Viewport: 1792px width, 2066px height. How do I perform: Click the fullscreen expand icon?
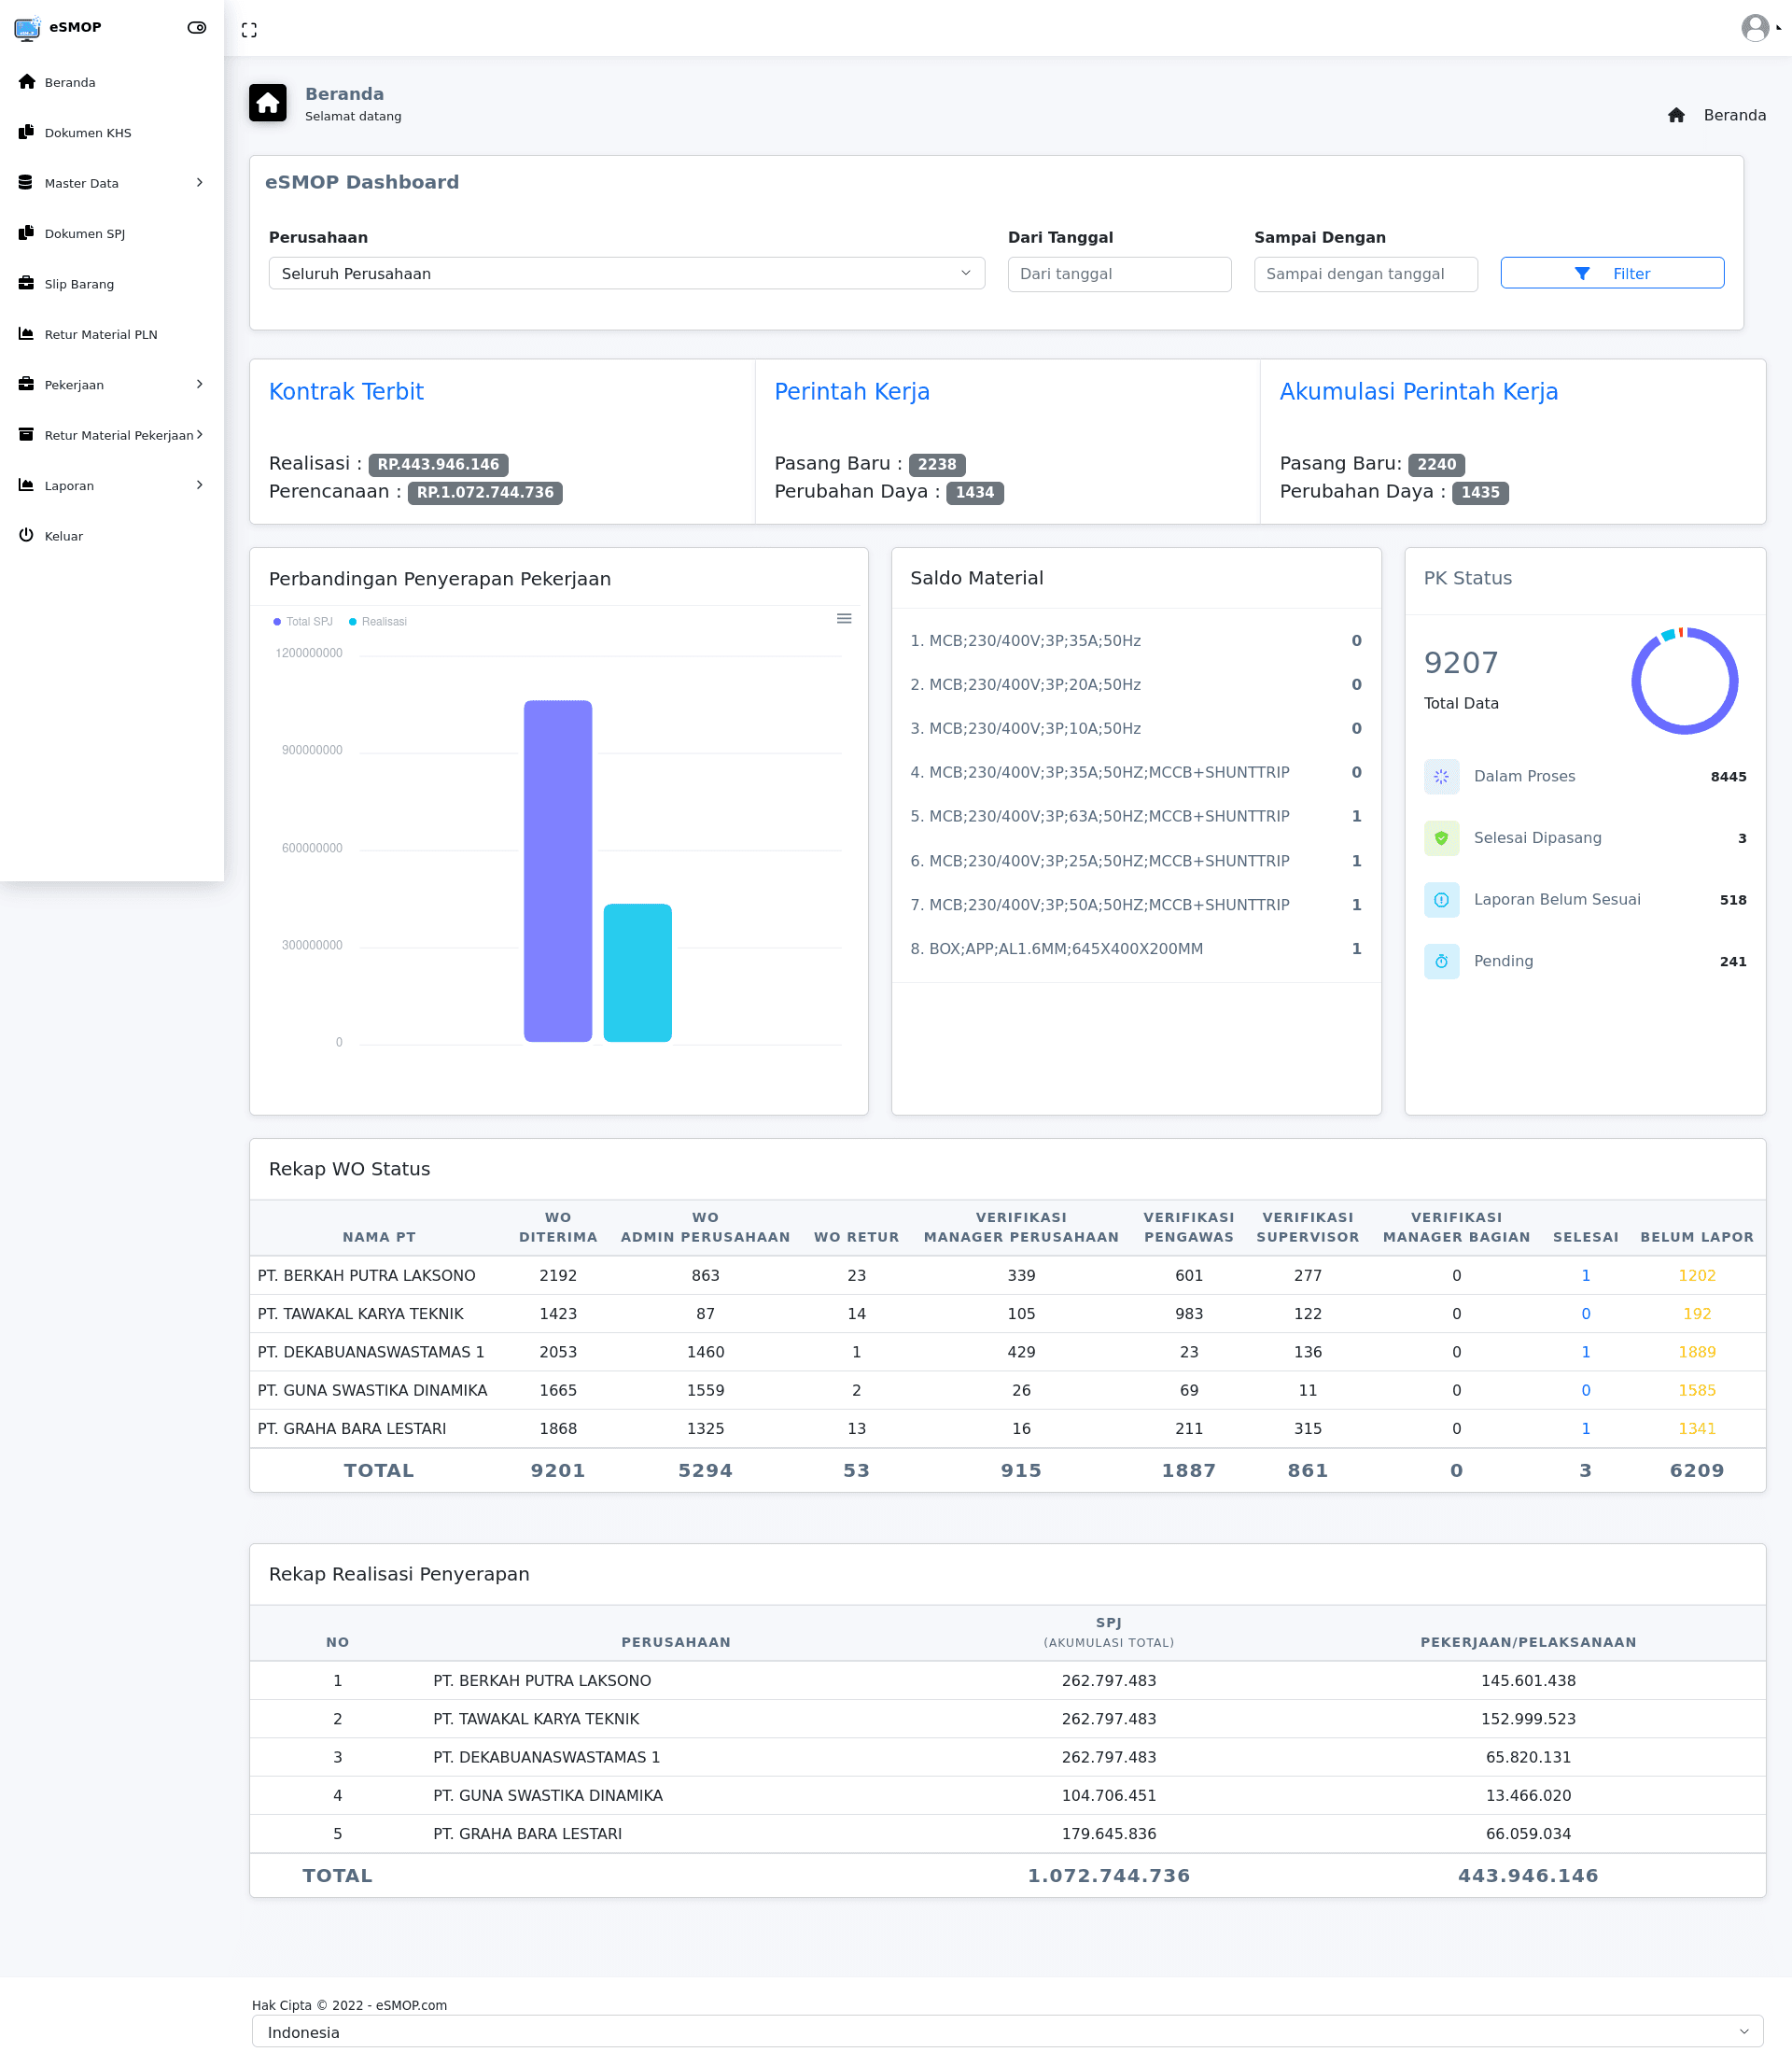point(249,30)
